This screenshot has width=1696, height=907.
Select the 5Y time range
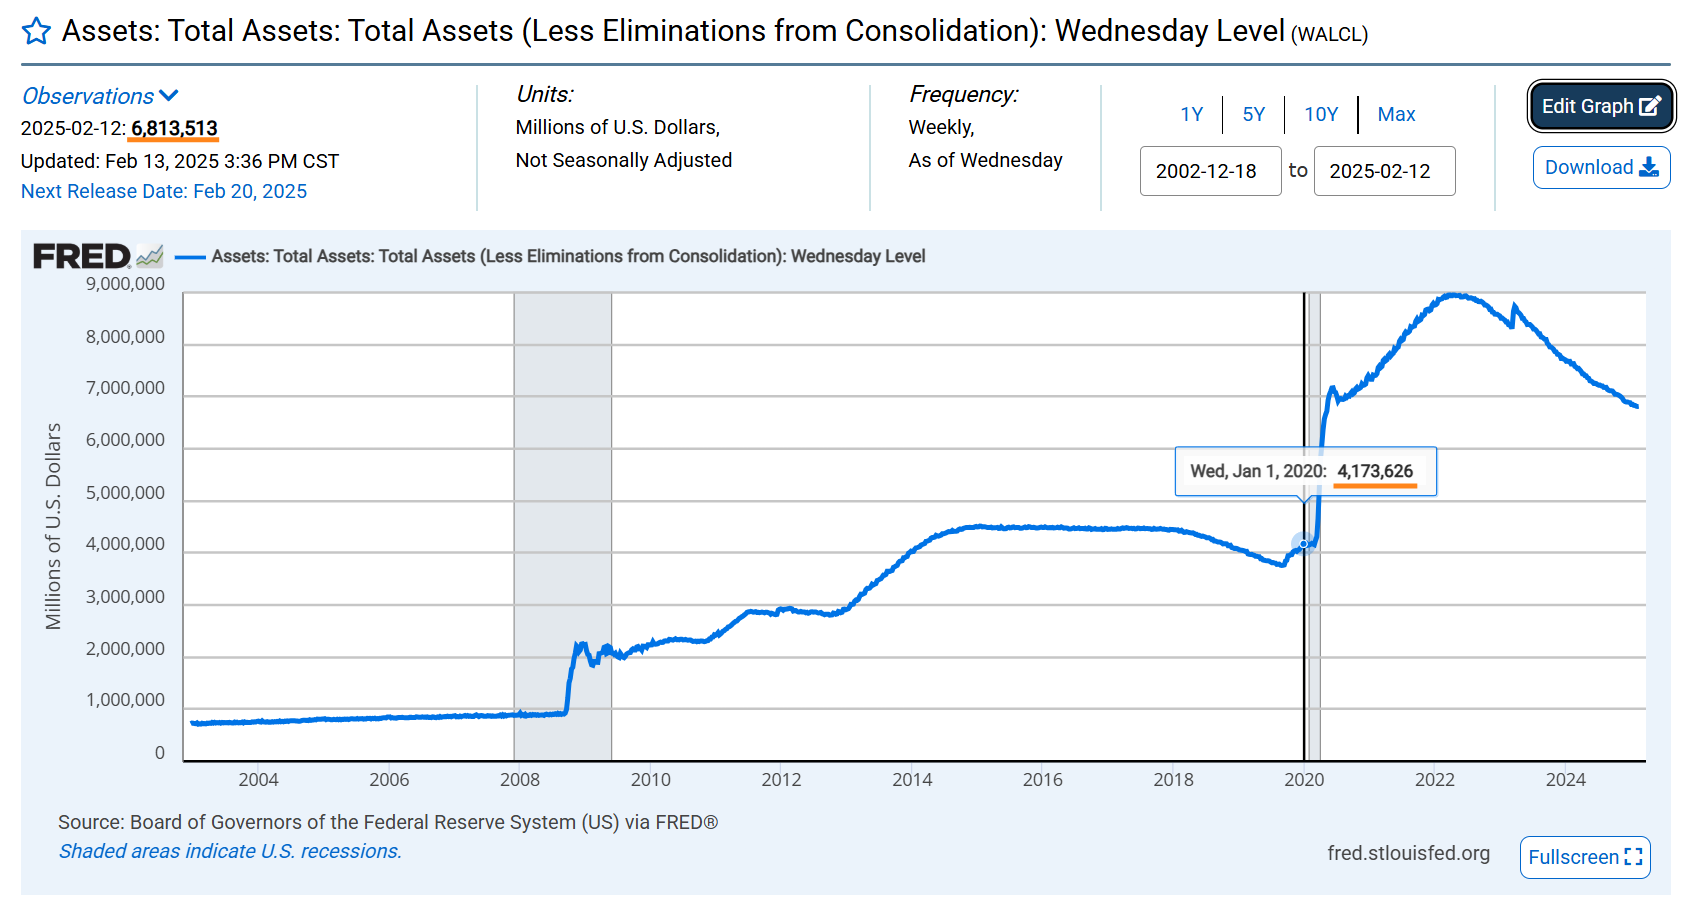pyautogui.click(x=1254, y=114)
